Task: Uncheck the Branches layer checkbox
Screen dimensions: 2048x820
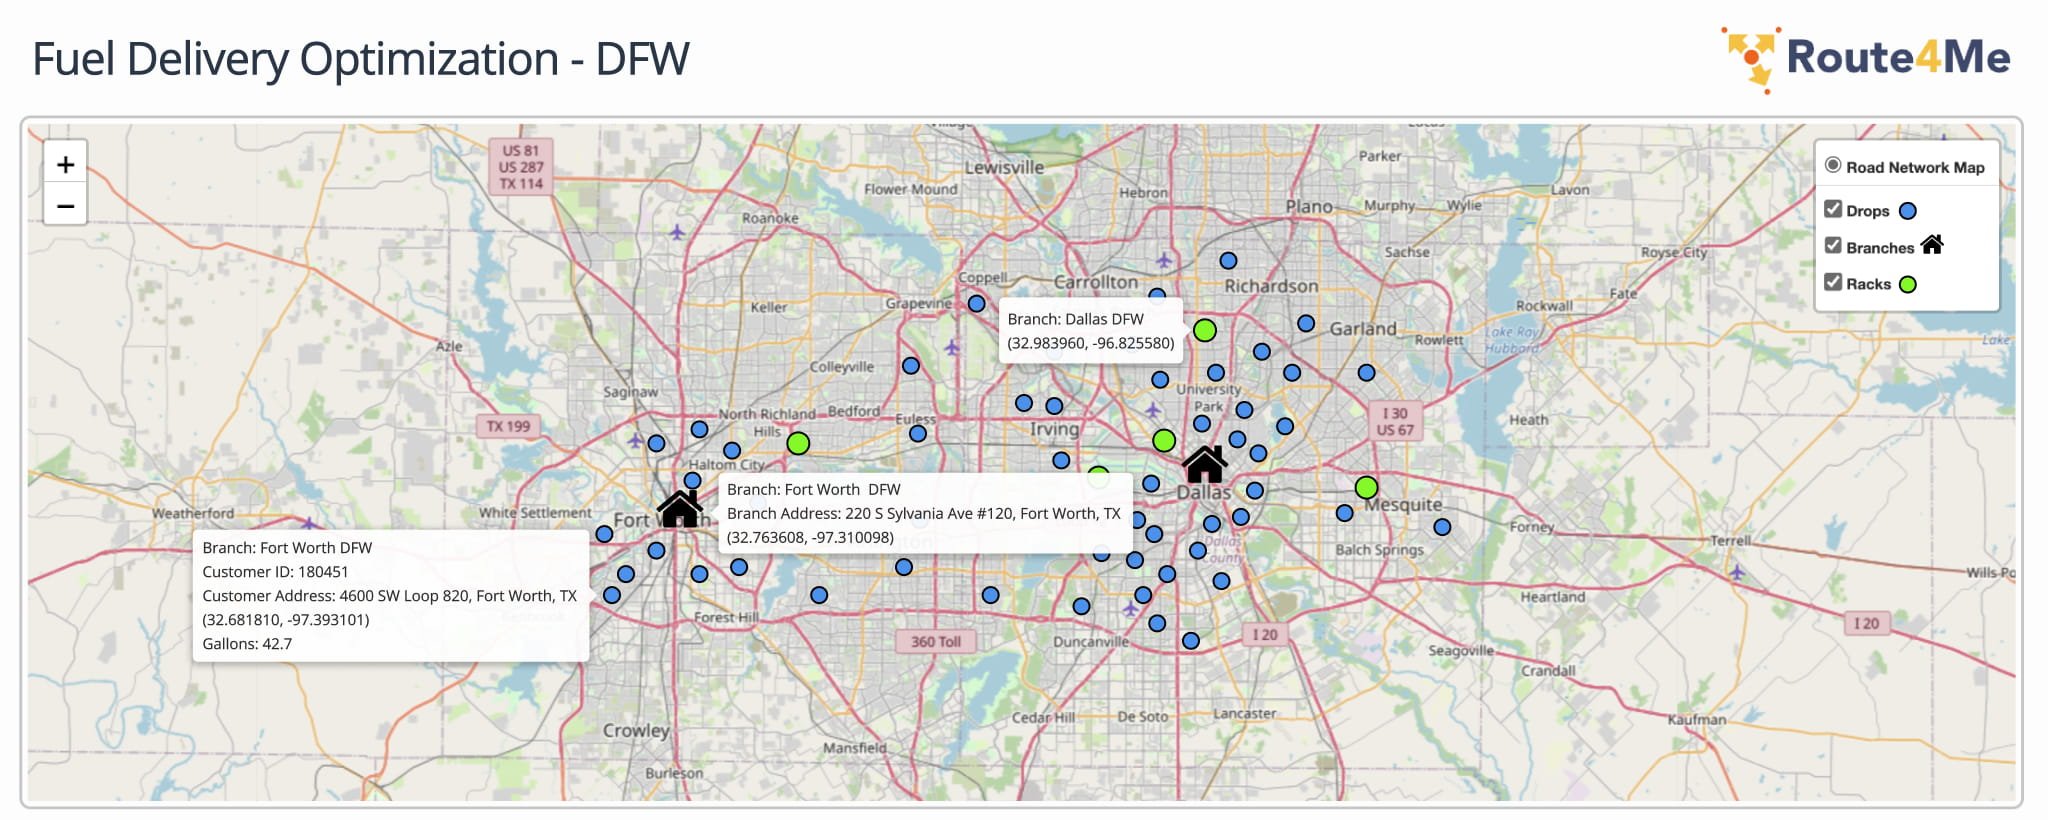Action: [1833, 246]
